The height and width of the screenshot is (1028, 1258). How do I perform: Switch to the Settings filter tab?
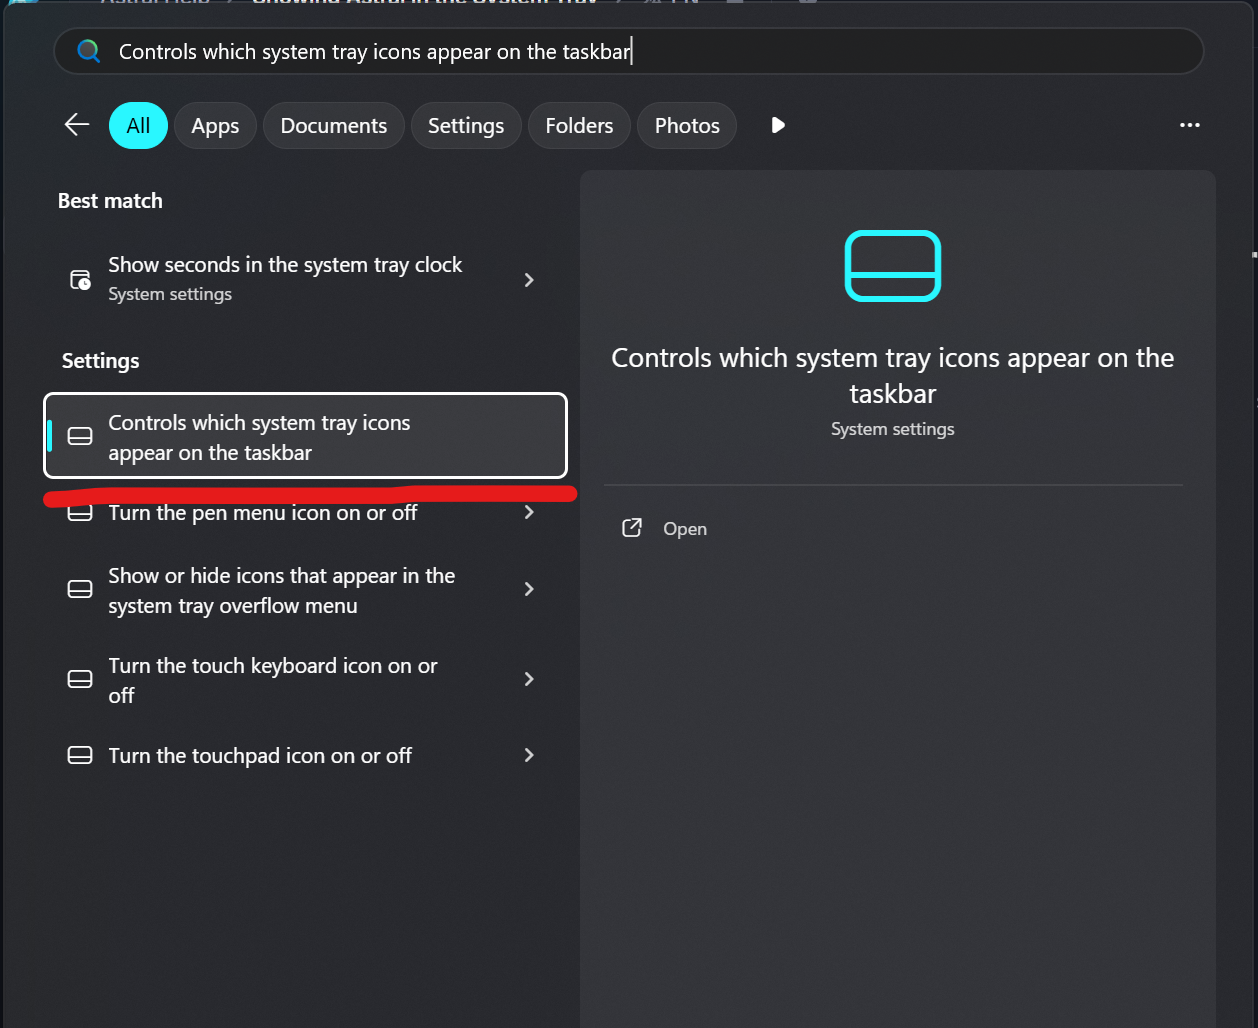pyautogui.click(x=466, y=126)
